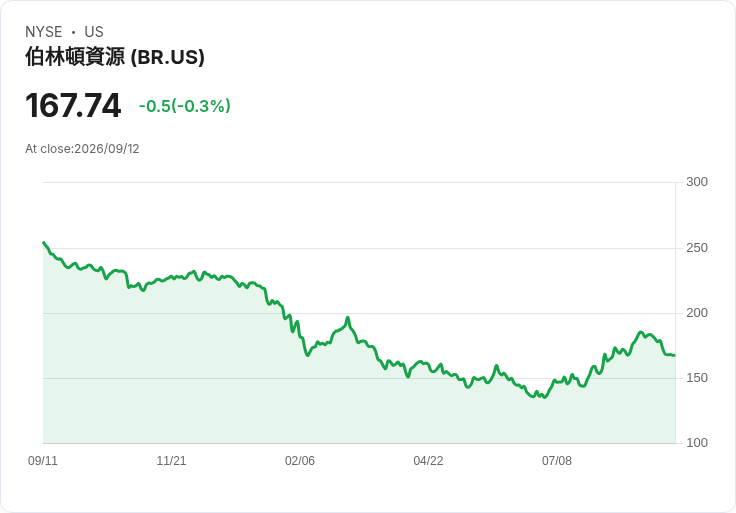This screenshot has width=736, height=513.
Task: Click the 07/08 date on x-axis
Action: point(557,461)
